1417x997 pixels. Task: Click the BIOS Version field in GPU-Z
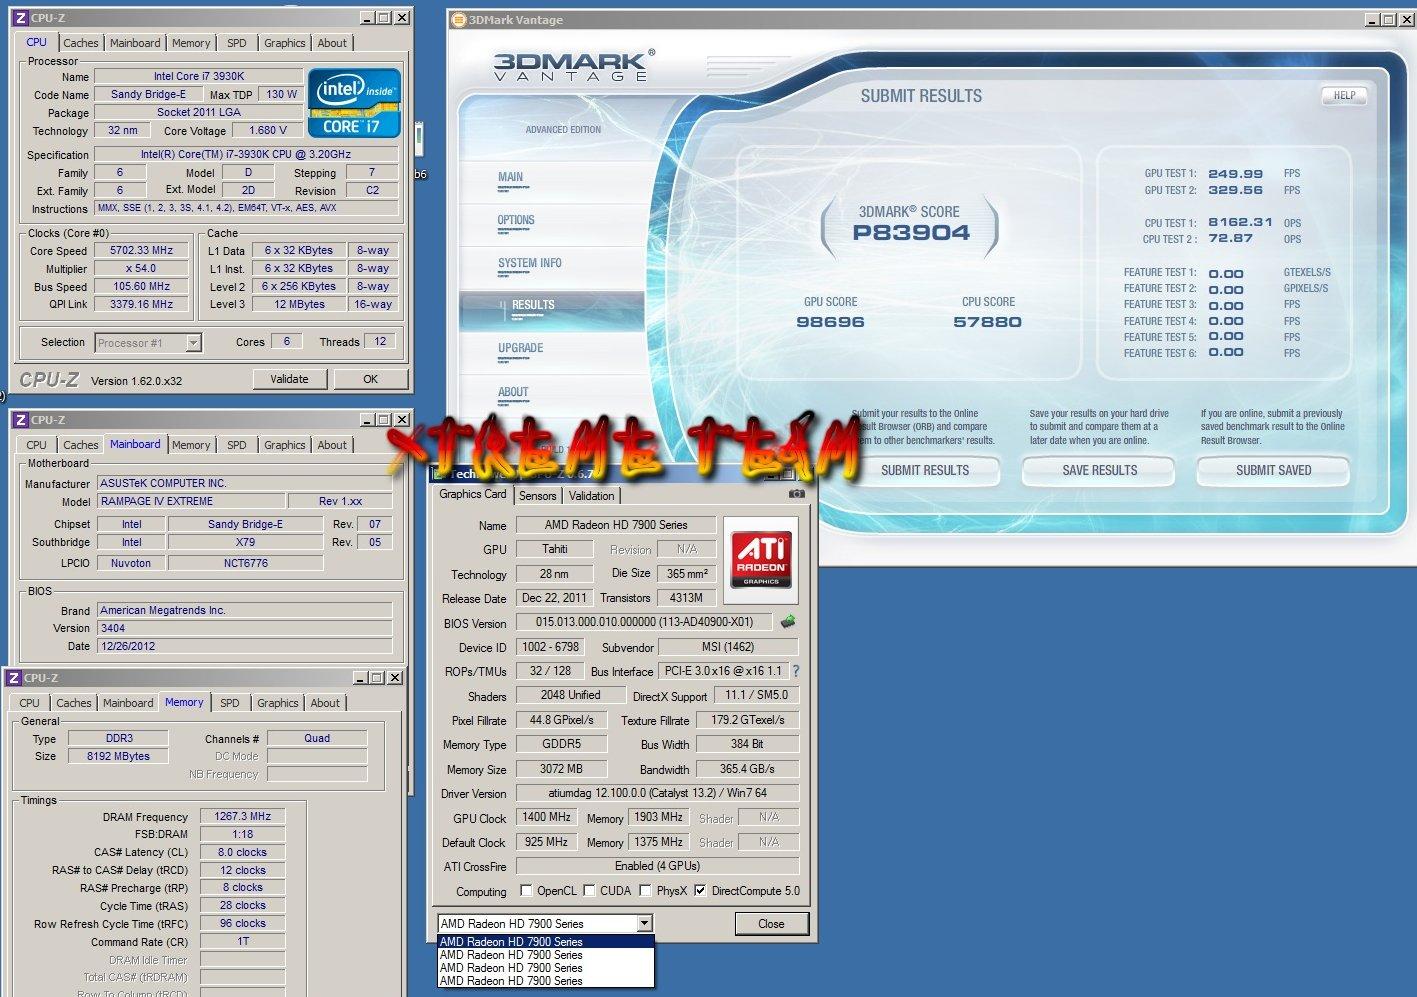tap(644, 622)
